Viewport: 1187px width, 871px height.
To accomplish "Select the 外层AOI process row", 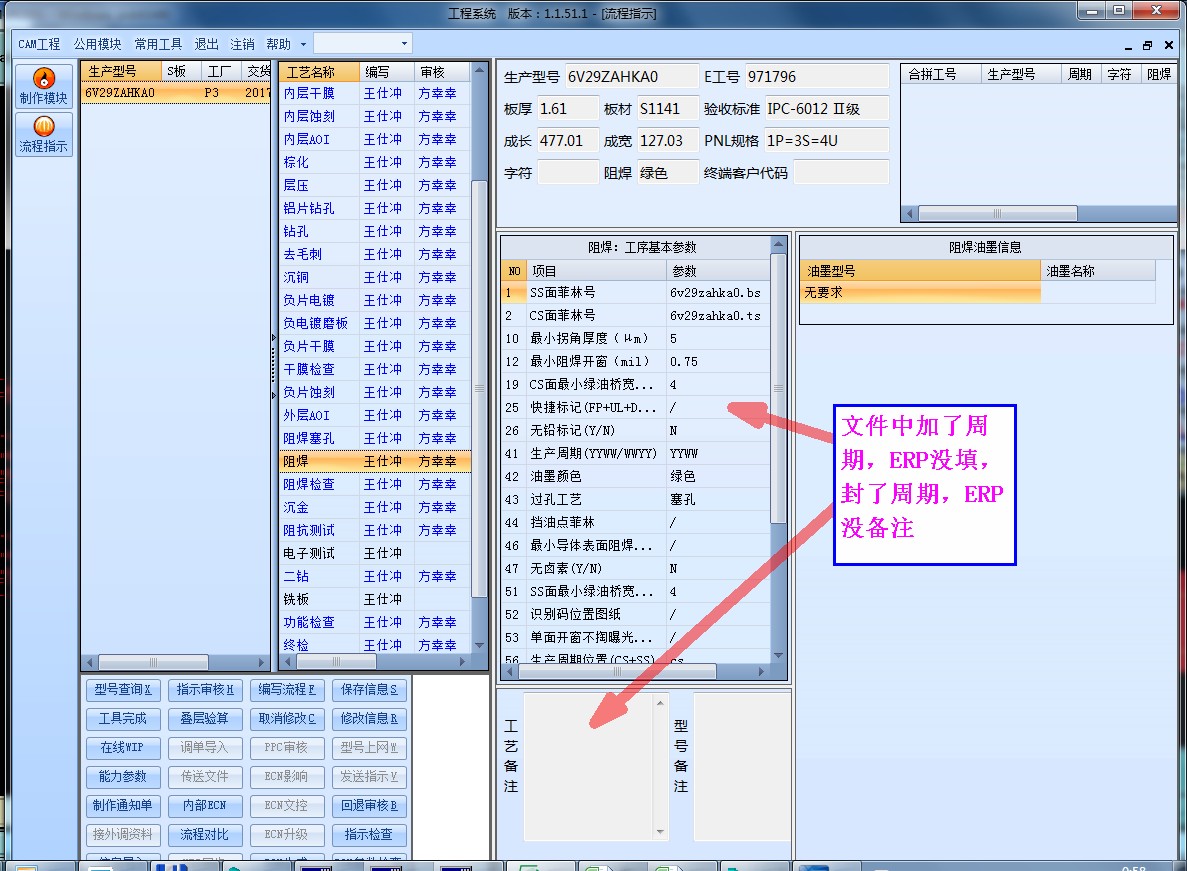I will tap(375, 415).
